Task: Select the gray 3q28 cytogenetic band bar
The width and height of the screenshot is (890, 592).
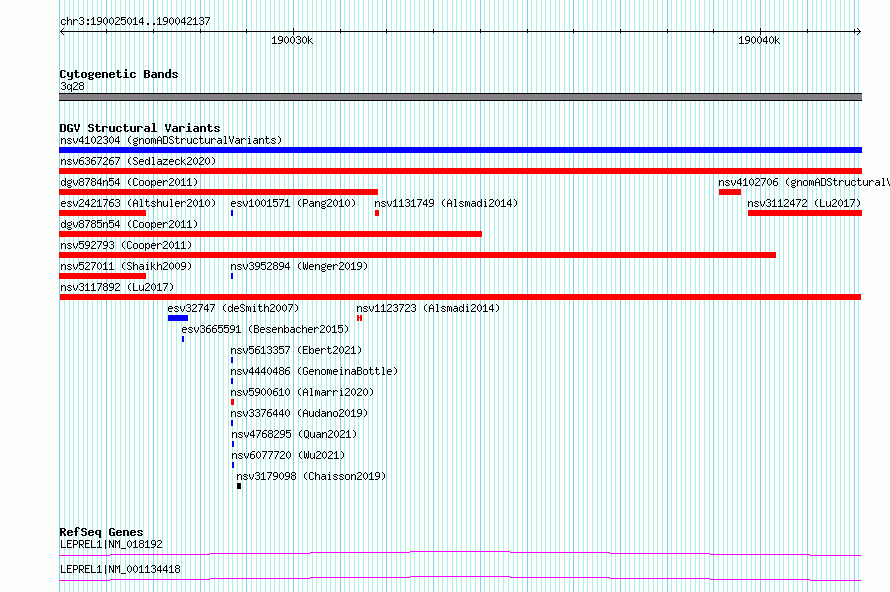Action: pos(460,97)
